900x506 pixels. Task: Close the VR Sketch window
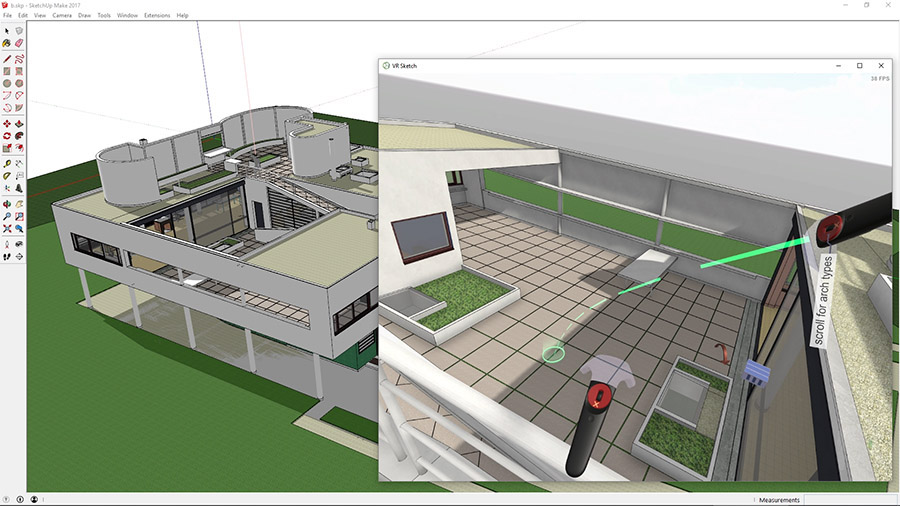(x=881, y=66)
